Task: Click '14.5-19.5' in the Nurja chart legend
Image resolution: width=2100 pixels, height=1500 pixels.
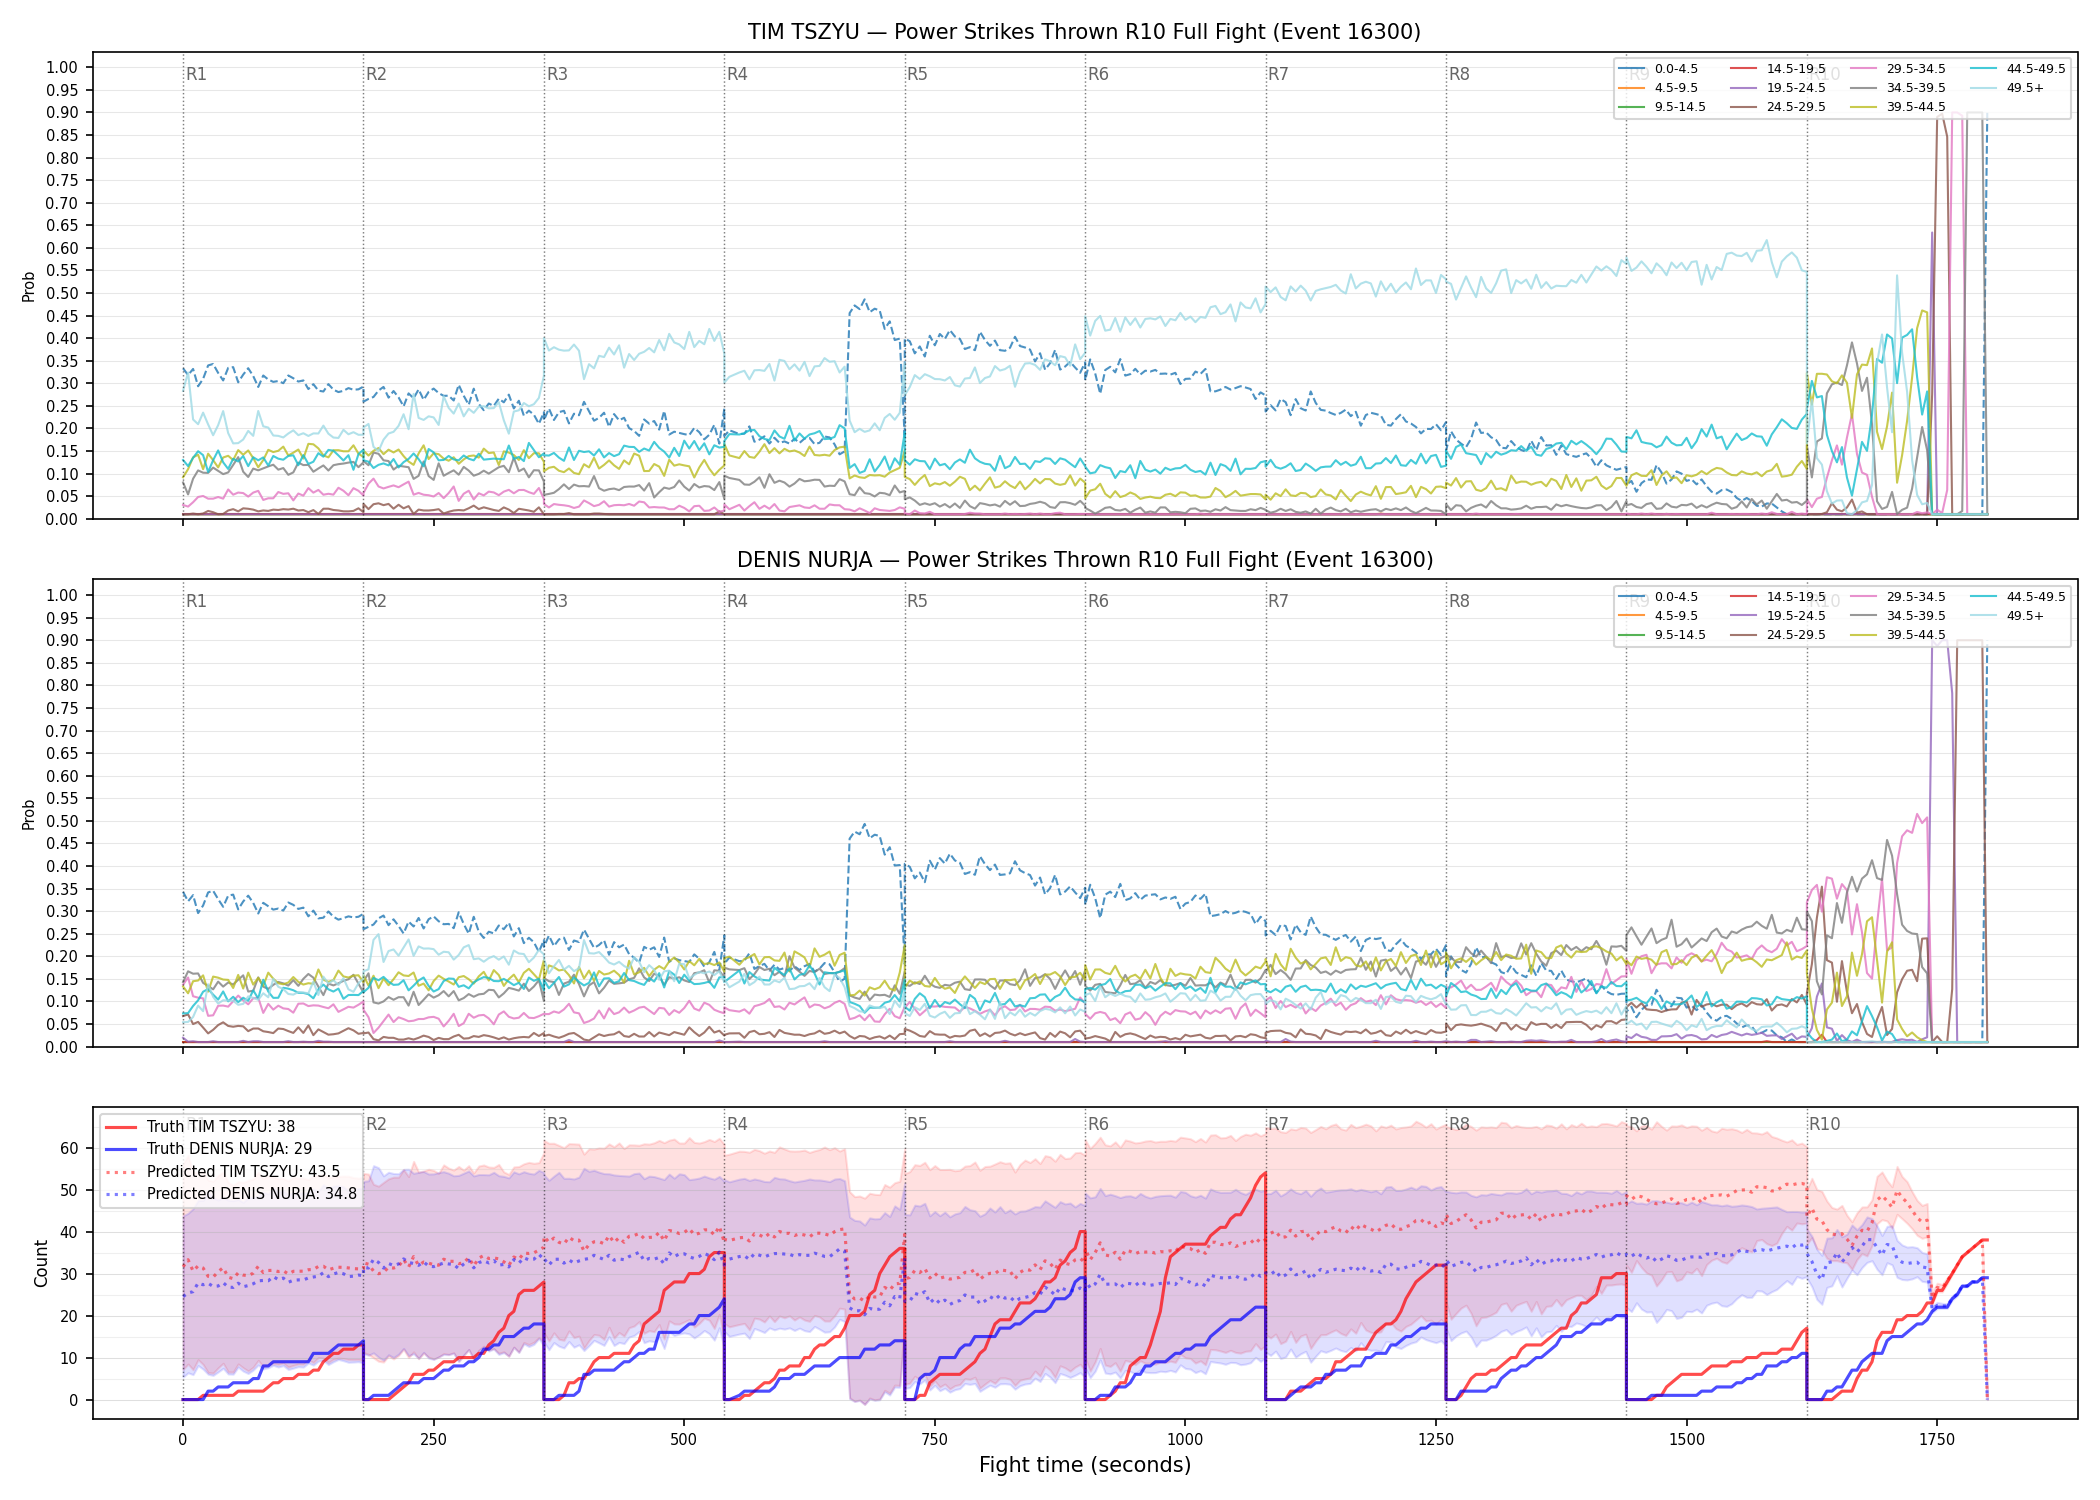Action: (1796, 597)
